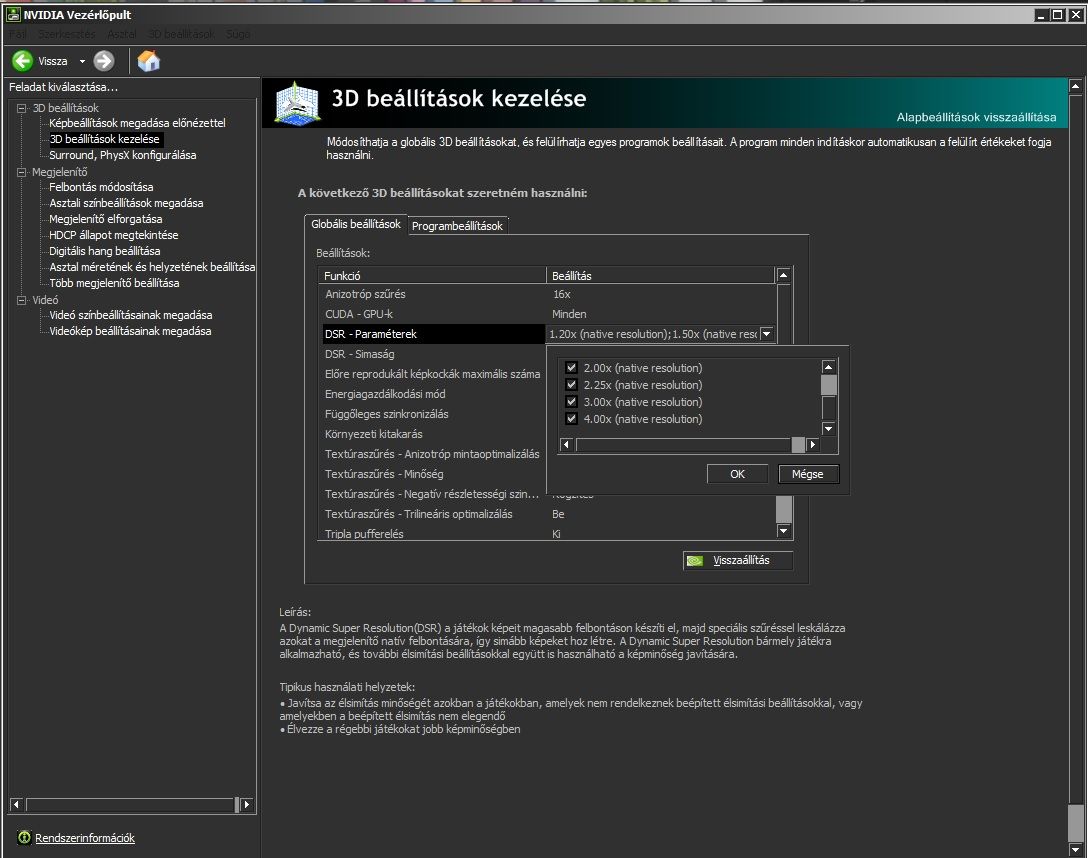Select Több megjelenítő beállítása tree item
The width and height of the screenshot is (1088, 858).
pos(114,282)
